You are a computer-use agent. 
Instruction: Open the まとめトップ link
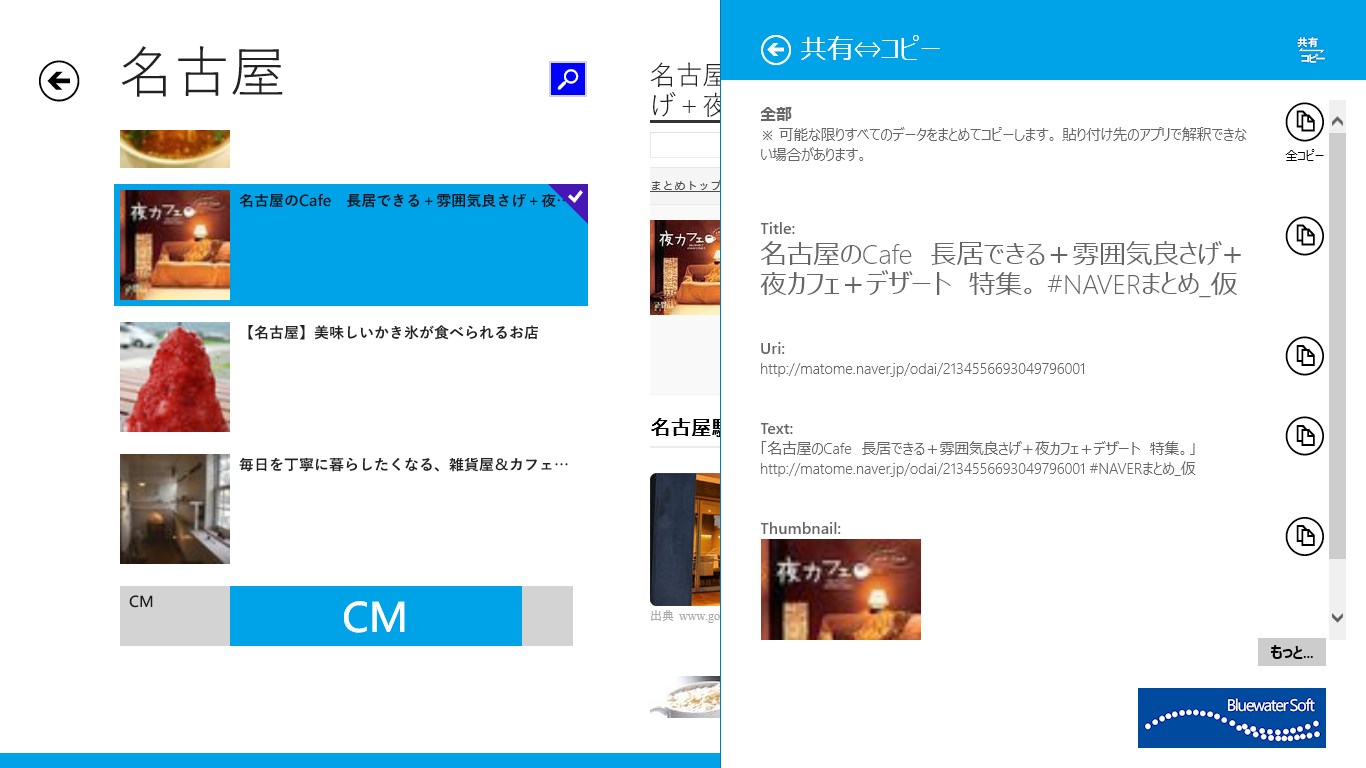coord(685,185)
